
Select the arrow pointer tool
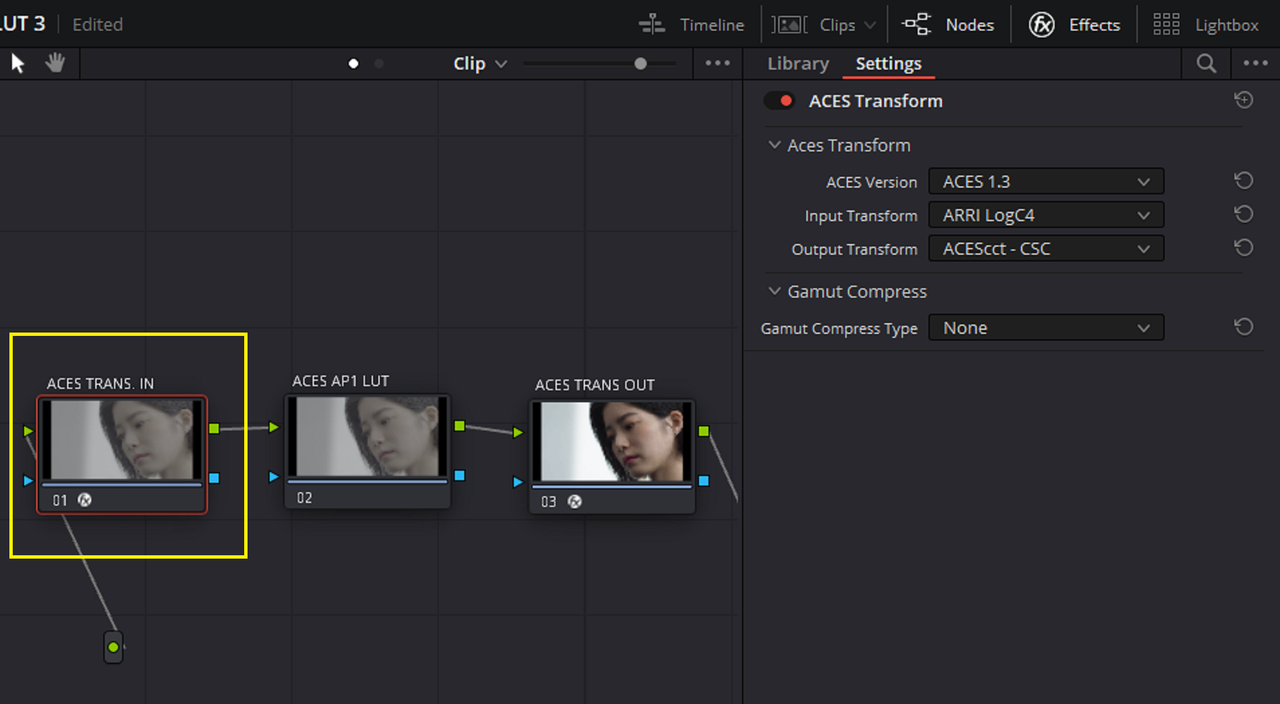(18, 63)
